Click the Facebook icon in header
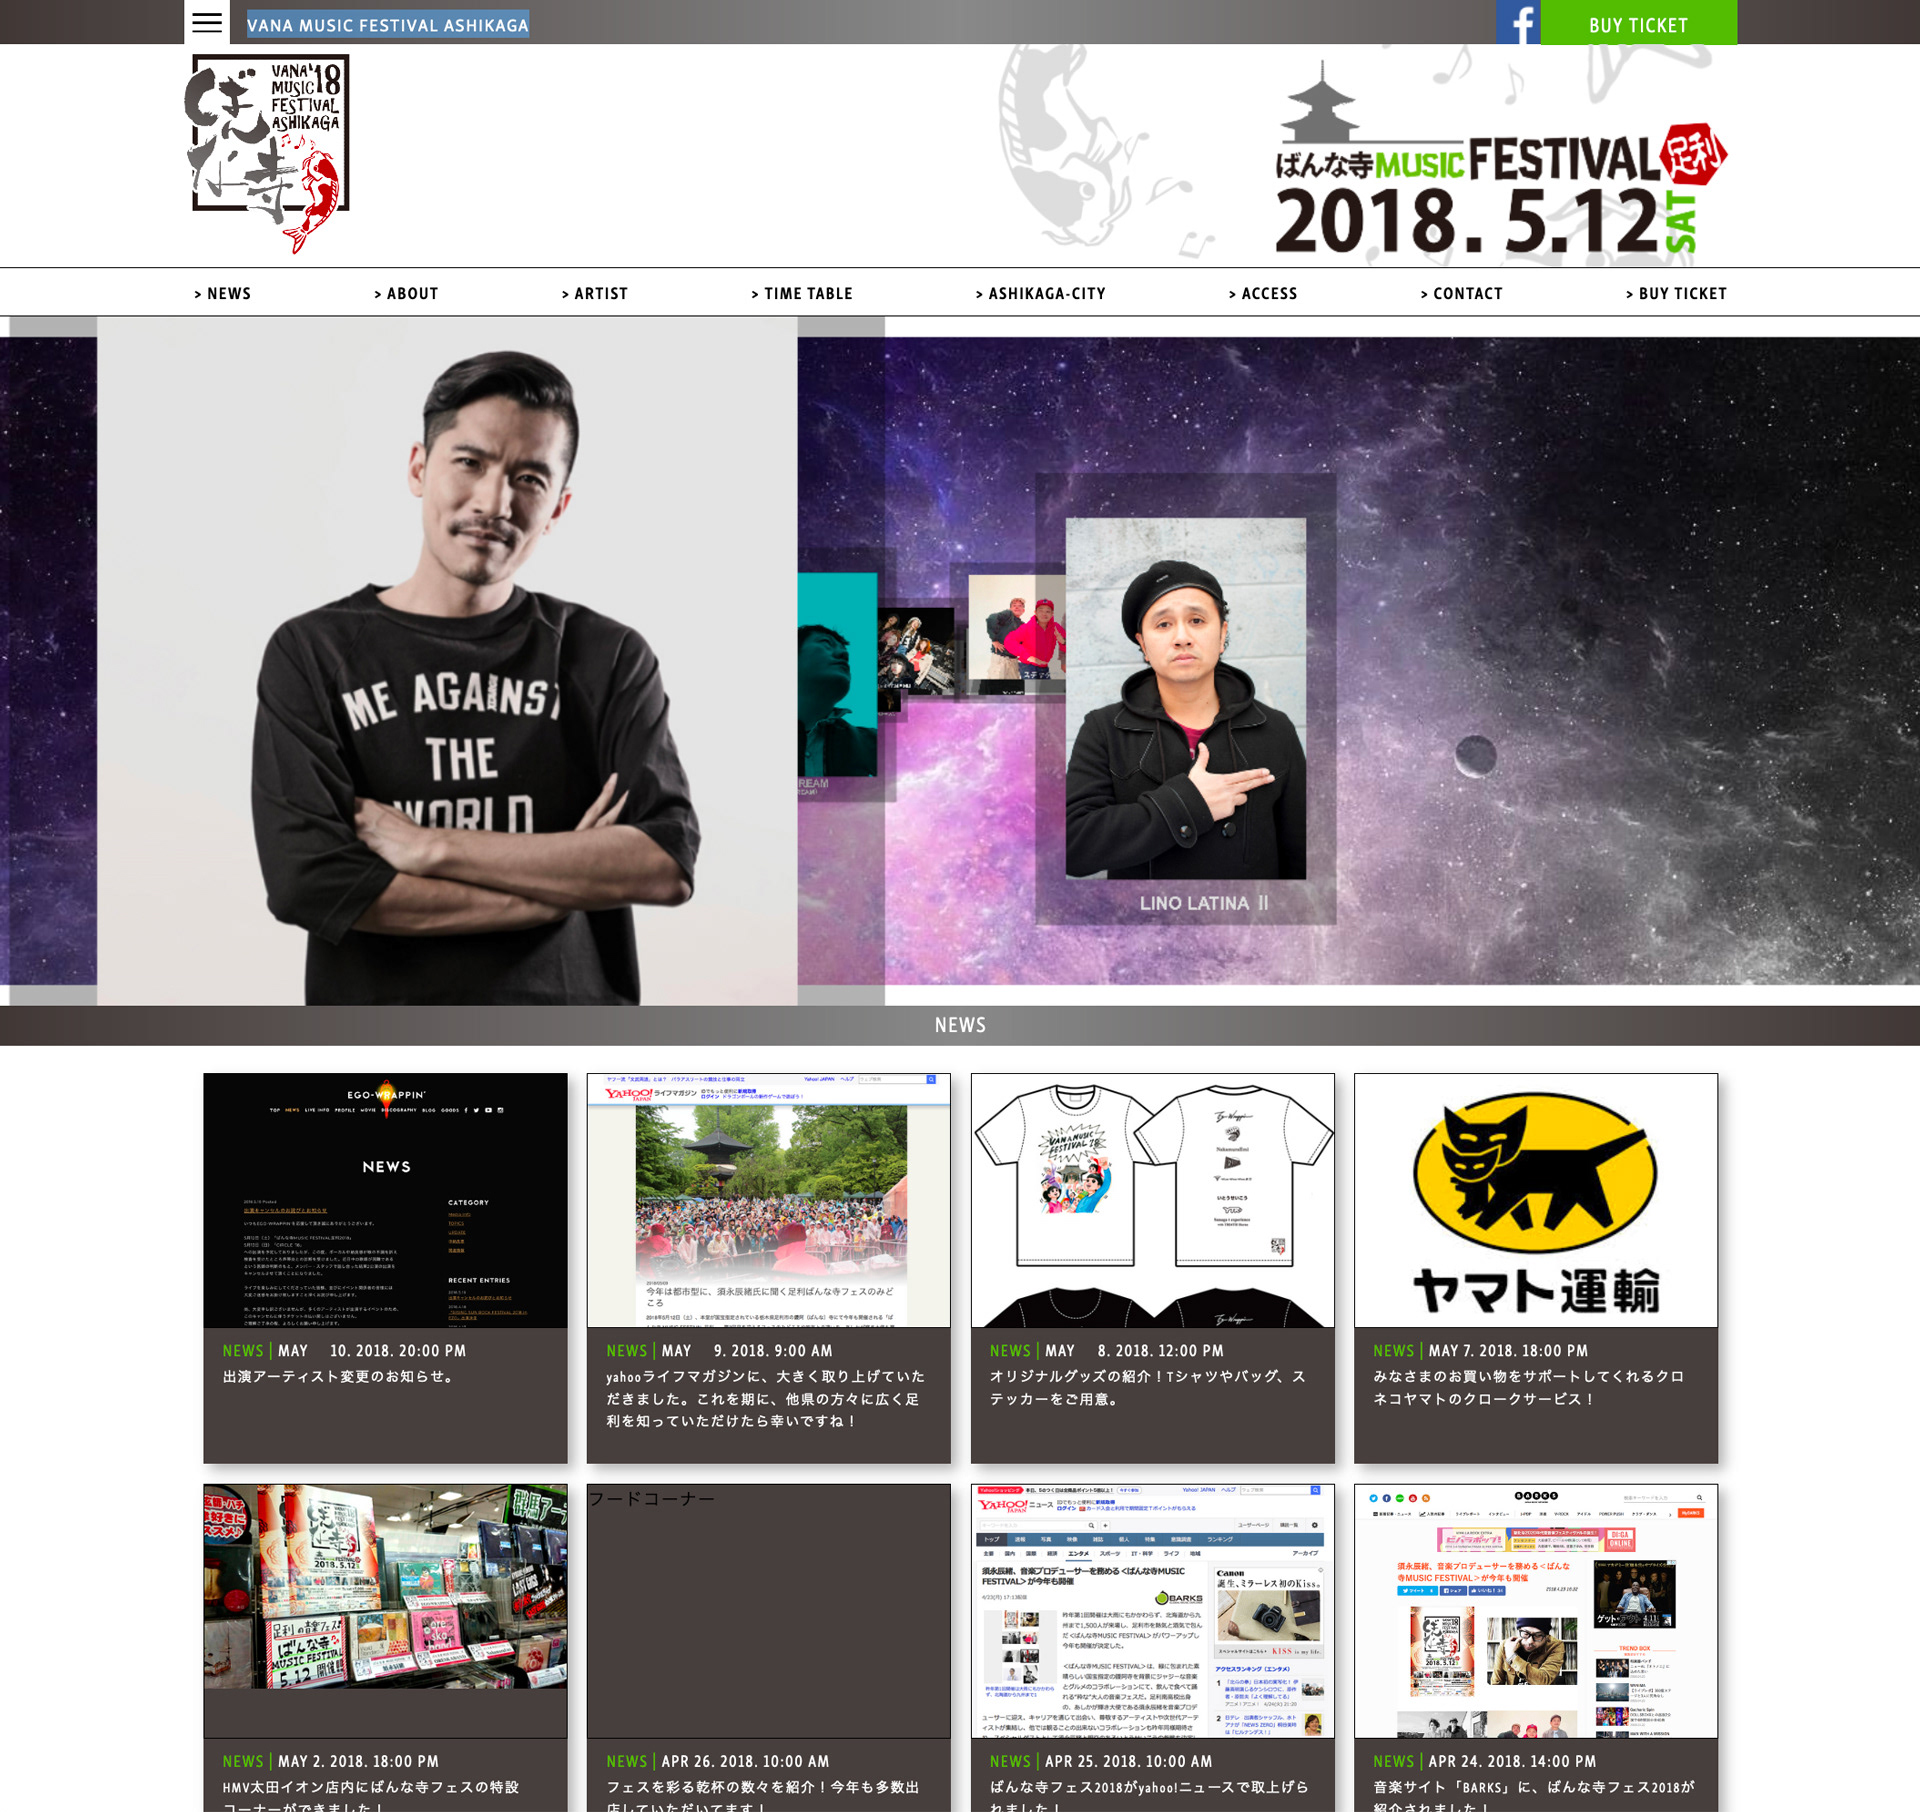 point(1518,22)
